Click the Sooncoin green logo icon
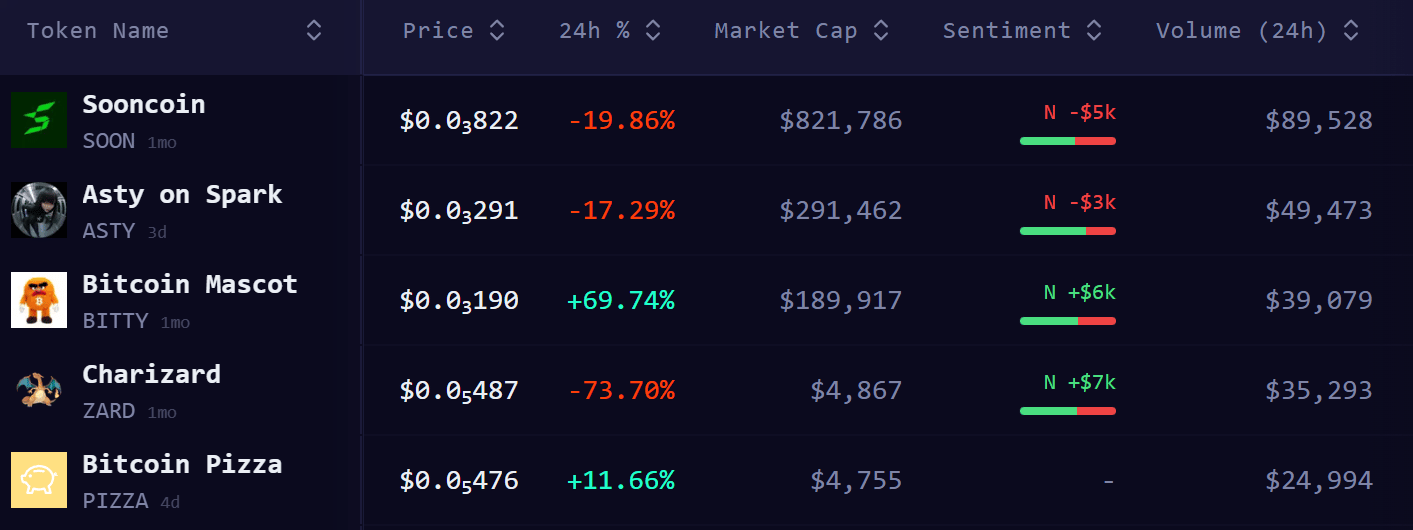This screenshot has width=1413, height=530. tap(39, 120)
